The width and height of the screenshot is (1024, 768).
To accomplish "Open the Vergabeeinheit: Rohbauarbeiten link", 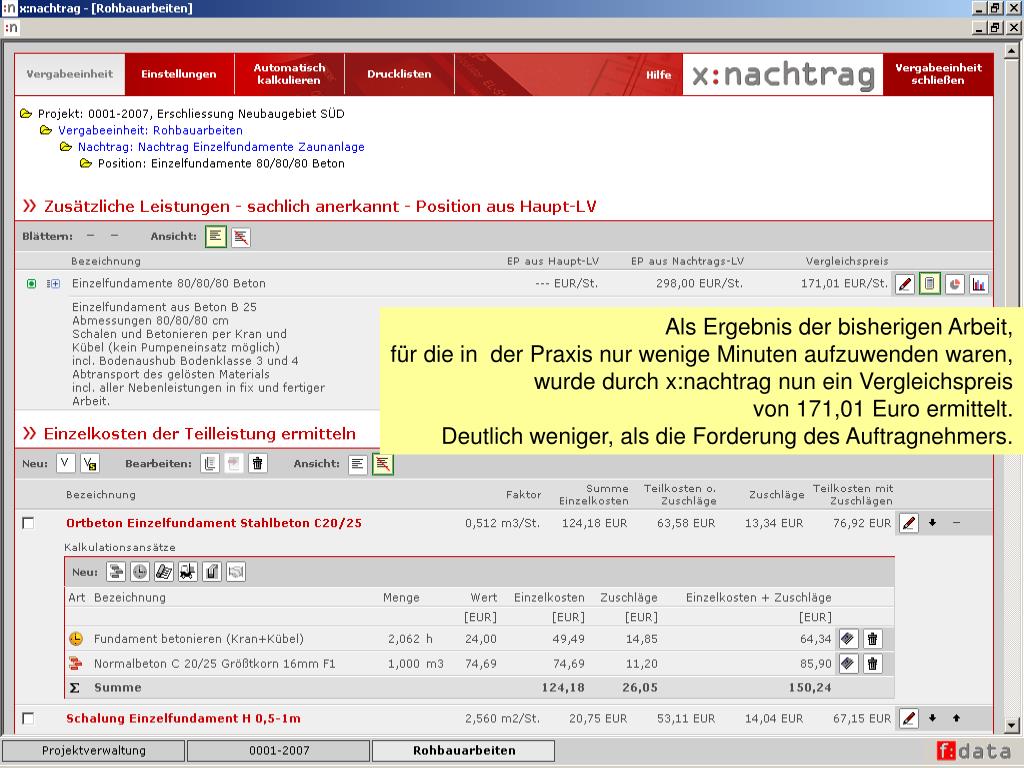I will point(150,131).
